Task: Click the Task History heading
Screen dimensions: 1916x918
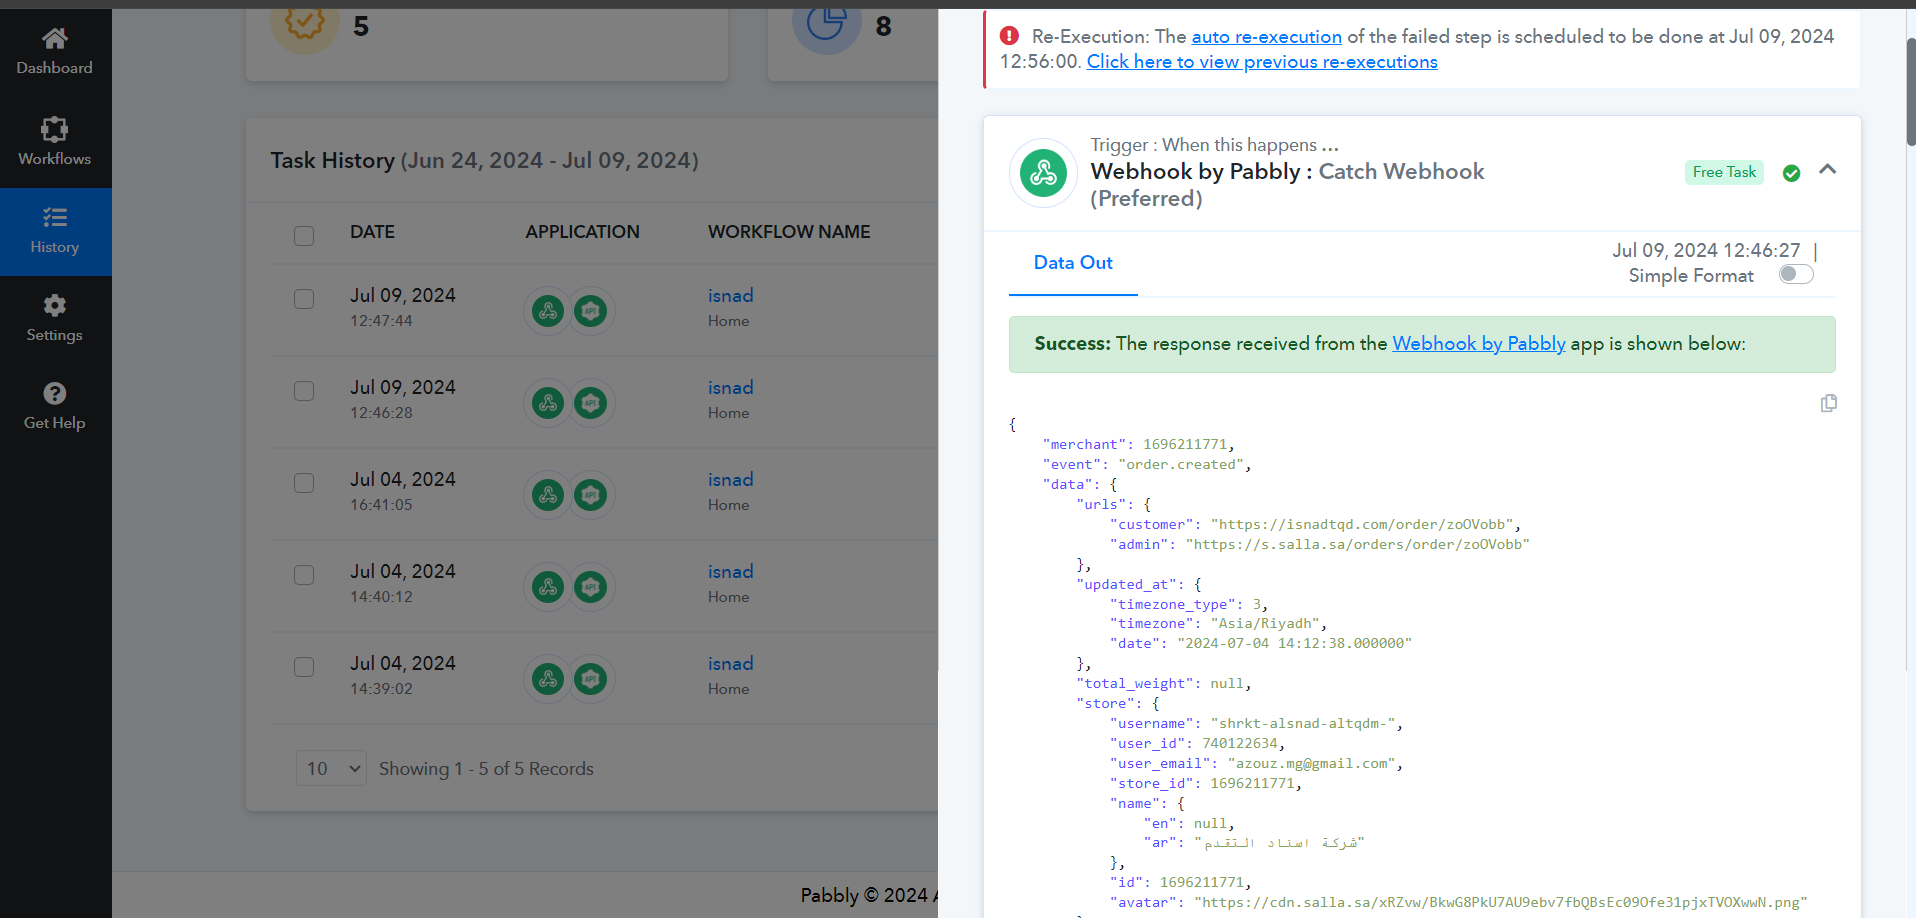Action: [x=484, y=161]
